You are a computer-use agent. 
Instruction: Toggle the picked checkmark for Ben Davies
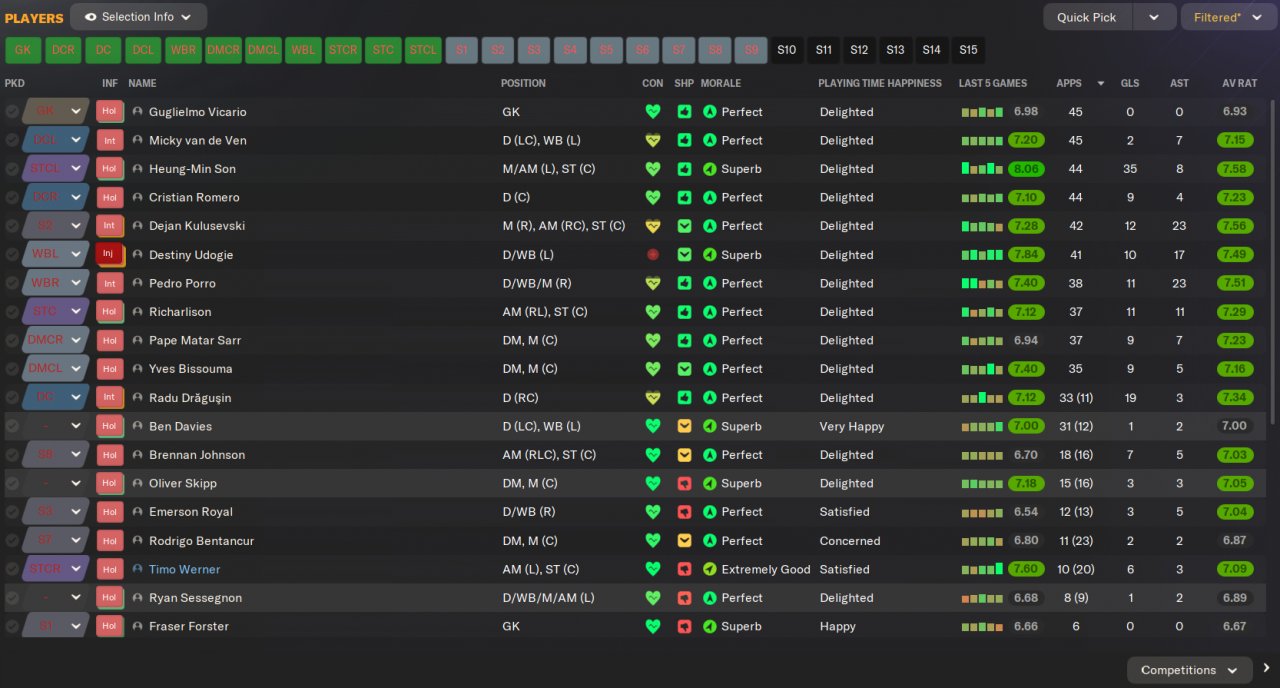point(12,426)
